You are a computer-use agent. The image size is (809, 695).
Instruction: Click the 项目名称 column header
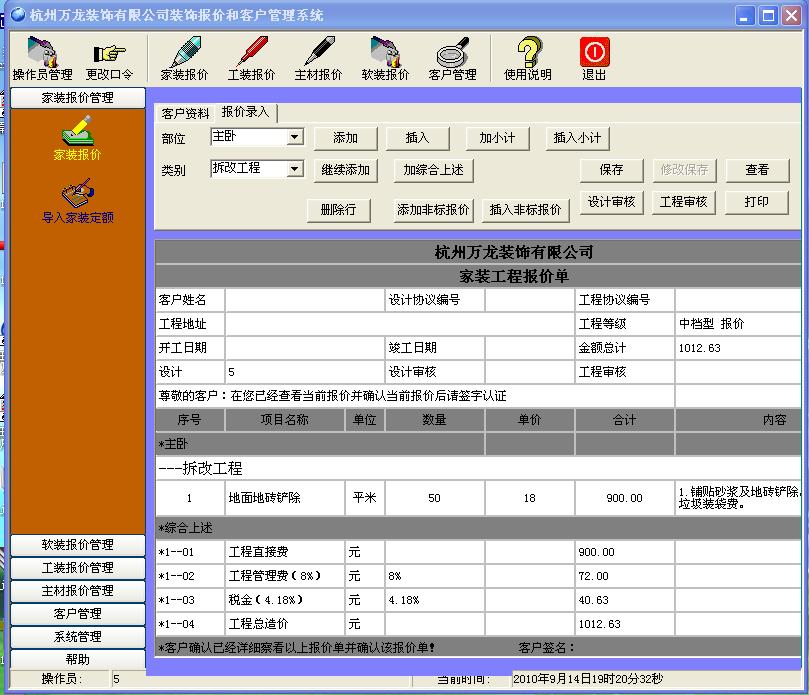(x=284, y=420)
